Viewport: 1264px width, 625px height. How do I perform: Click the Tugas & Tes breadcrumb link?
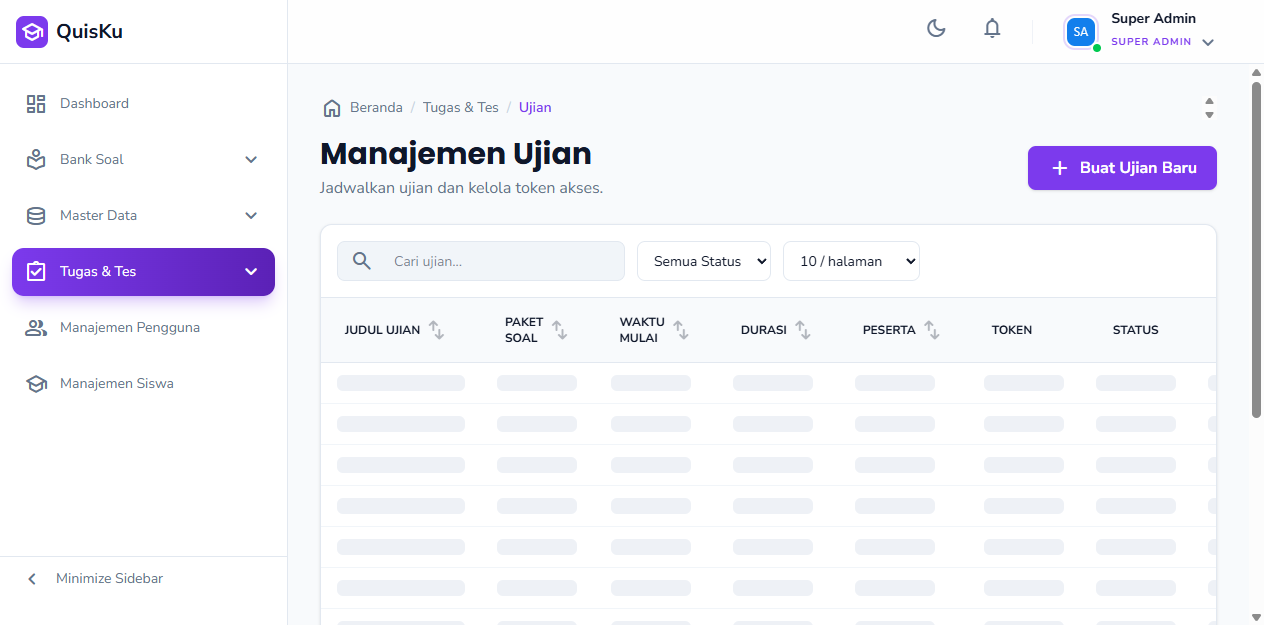click(x=461, y=108)
